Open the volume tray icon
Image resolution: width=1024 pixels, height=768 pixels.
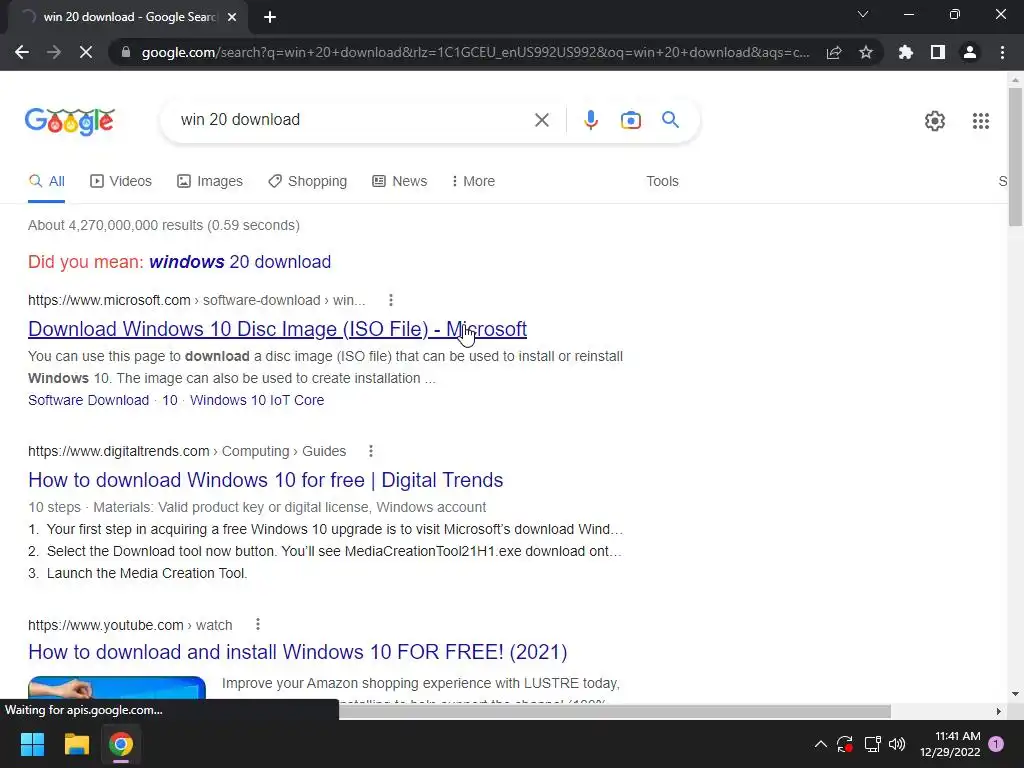[897, 744]
